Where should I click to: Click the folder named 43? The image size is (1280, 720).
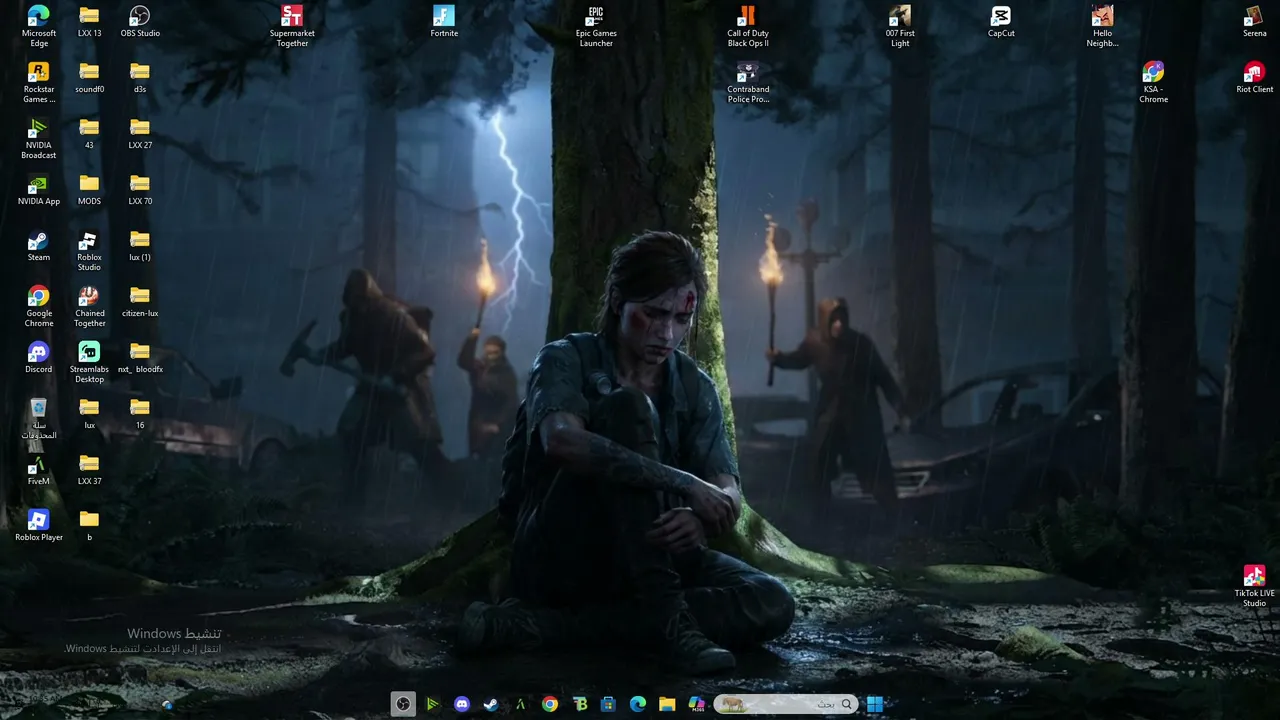(x=89, y=133)
